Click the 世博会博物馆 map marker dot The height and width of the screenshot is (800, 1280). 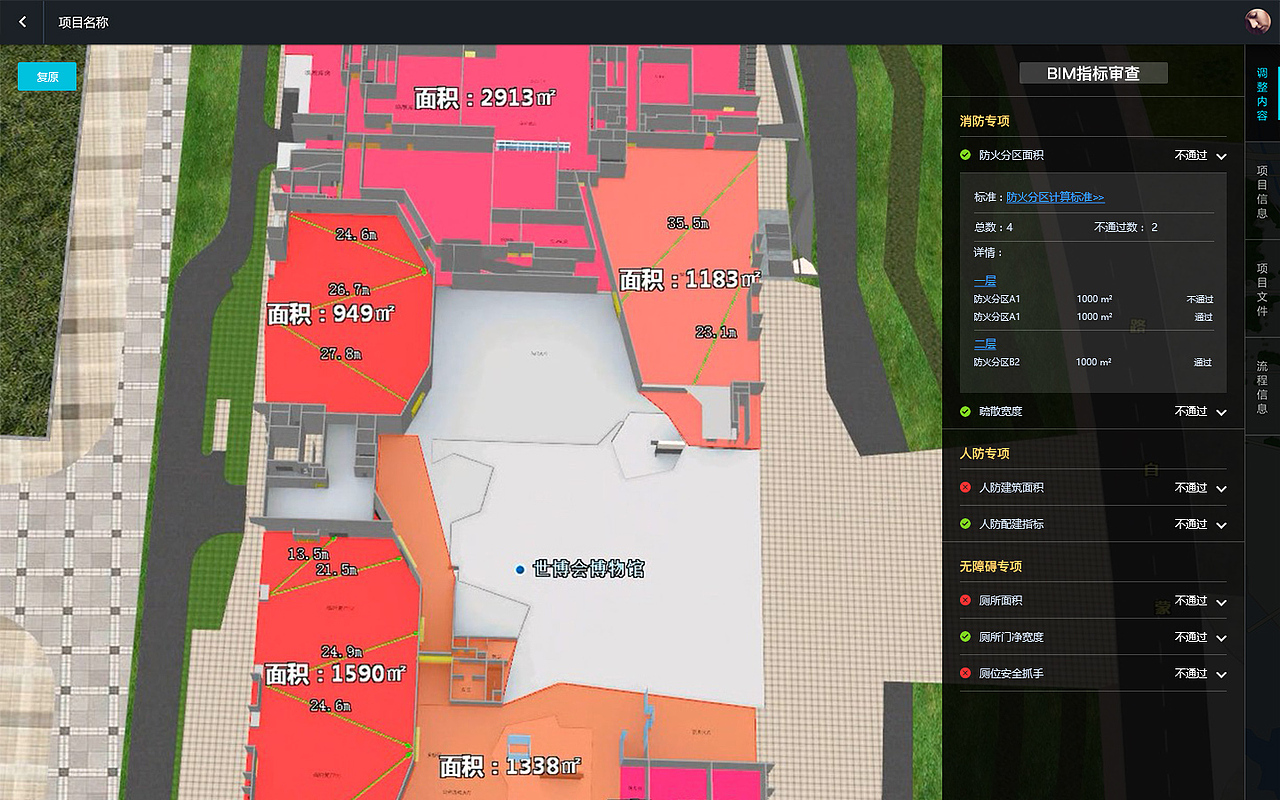[520, 569]
